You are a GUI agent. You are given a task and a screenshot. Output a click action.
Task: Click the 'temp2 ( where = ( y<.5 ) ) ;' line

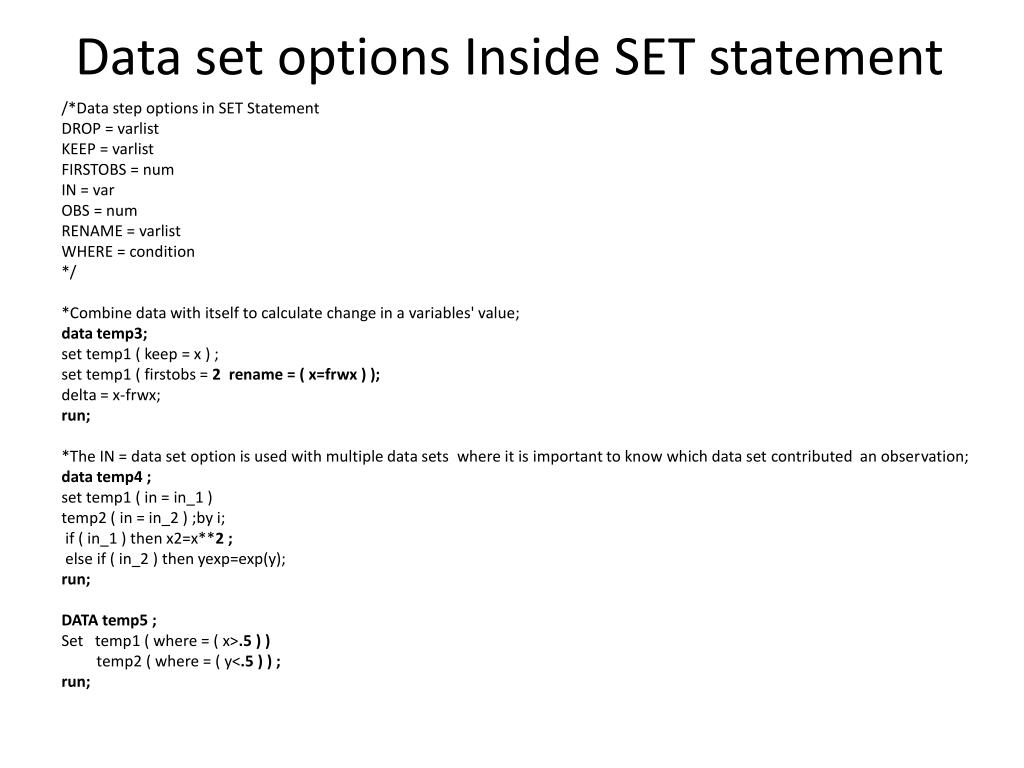[189, 662]
